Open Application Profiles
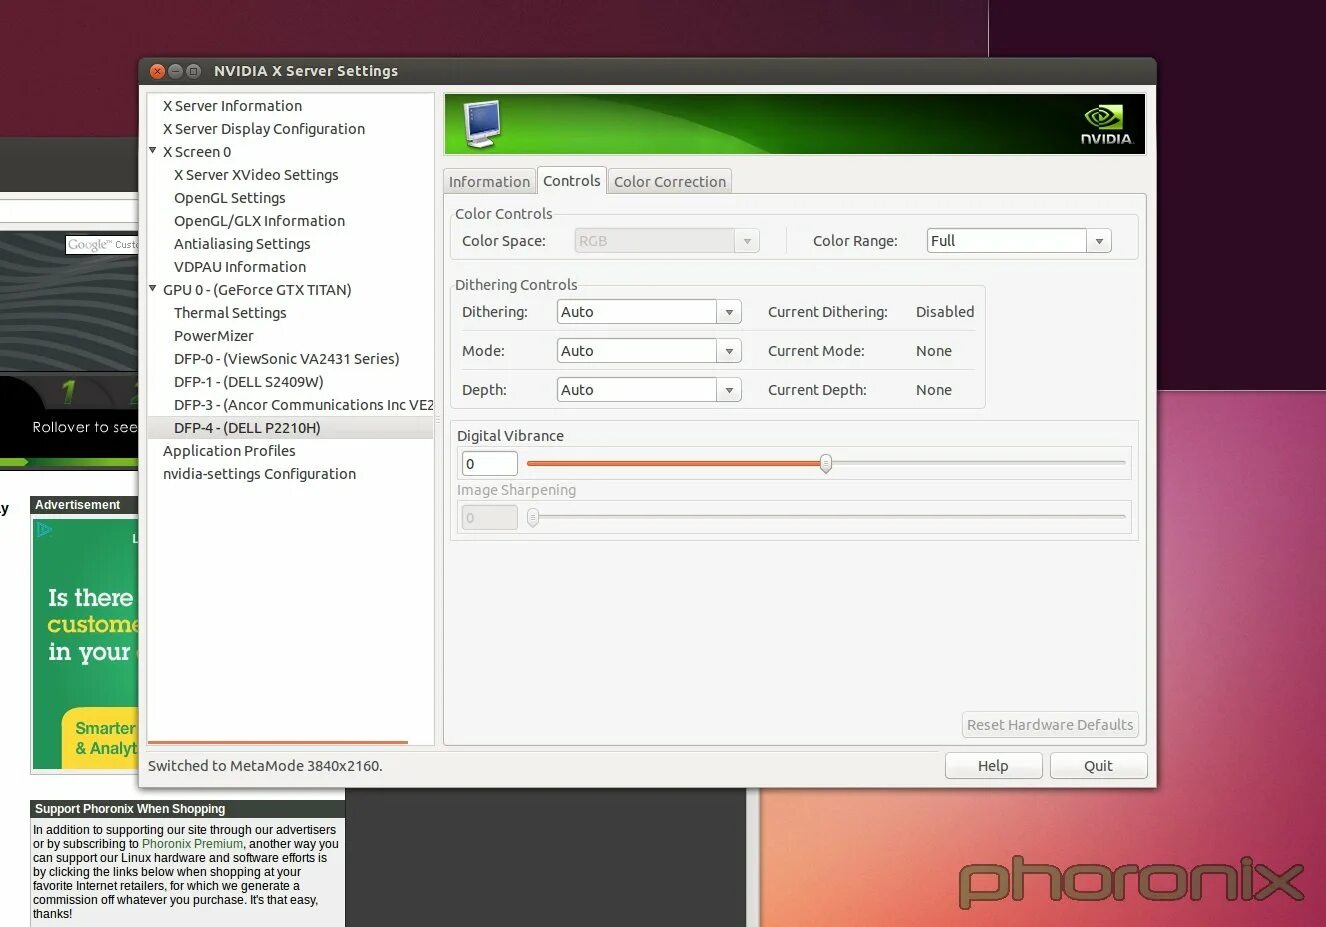The image size is (1326, 927). pyautogui.click(x=229, y=451)
